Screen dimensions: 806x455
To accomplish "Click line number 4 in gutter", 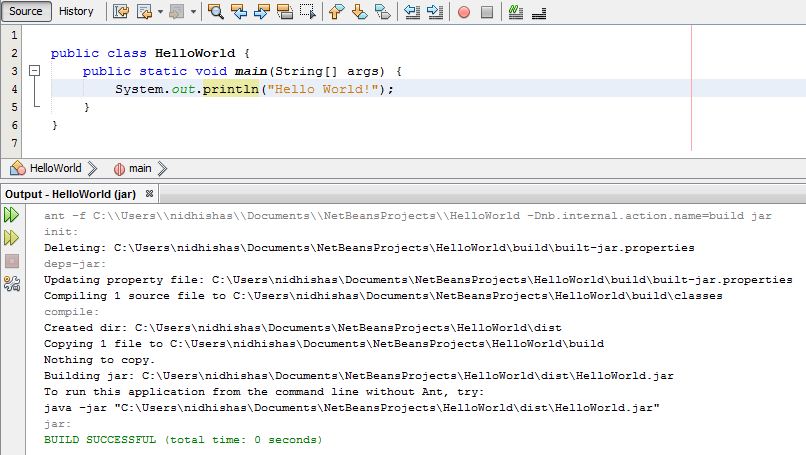I will point(14,89).
